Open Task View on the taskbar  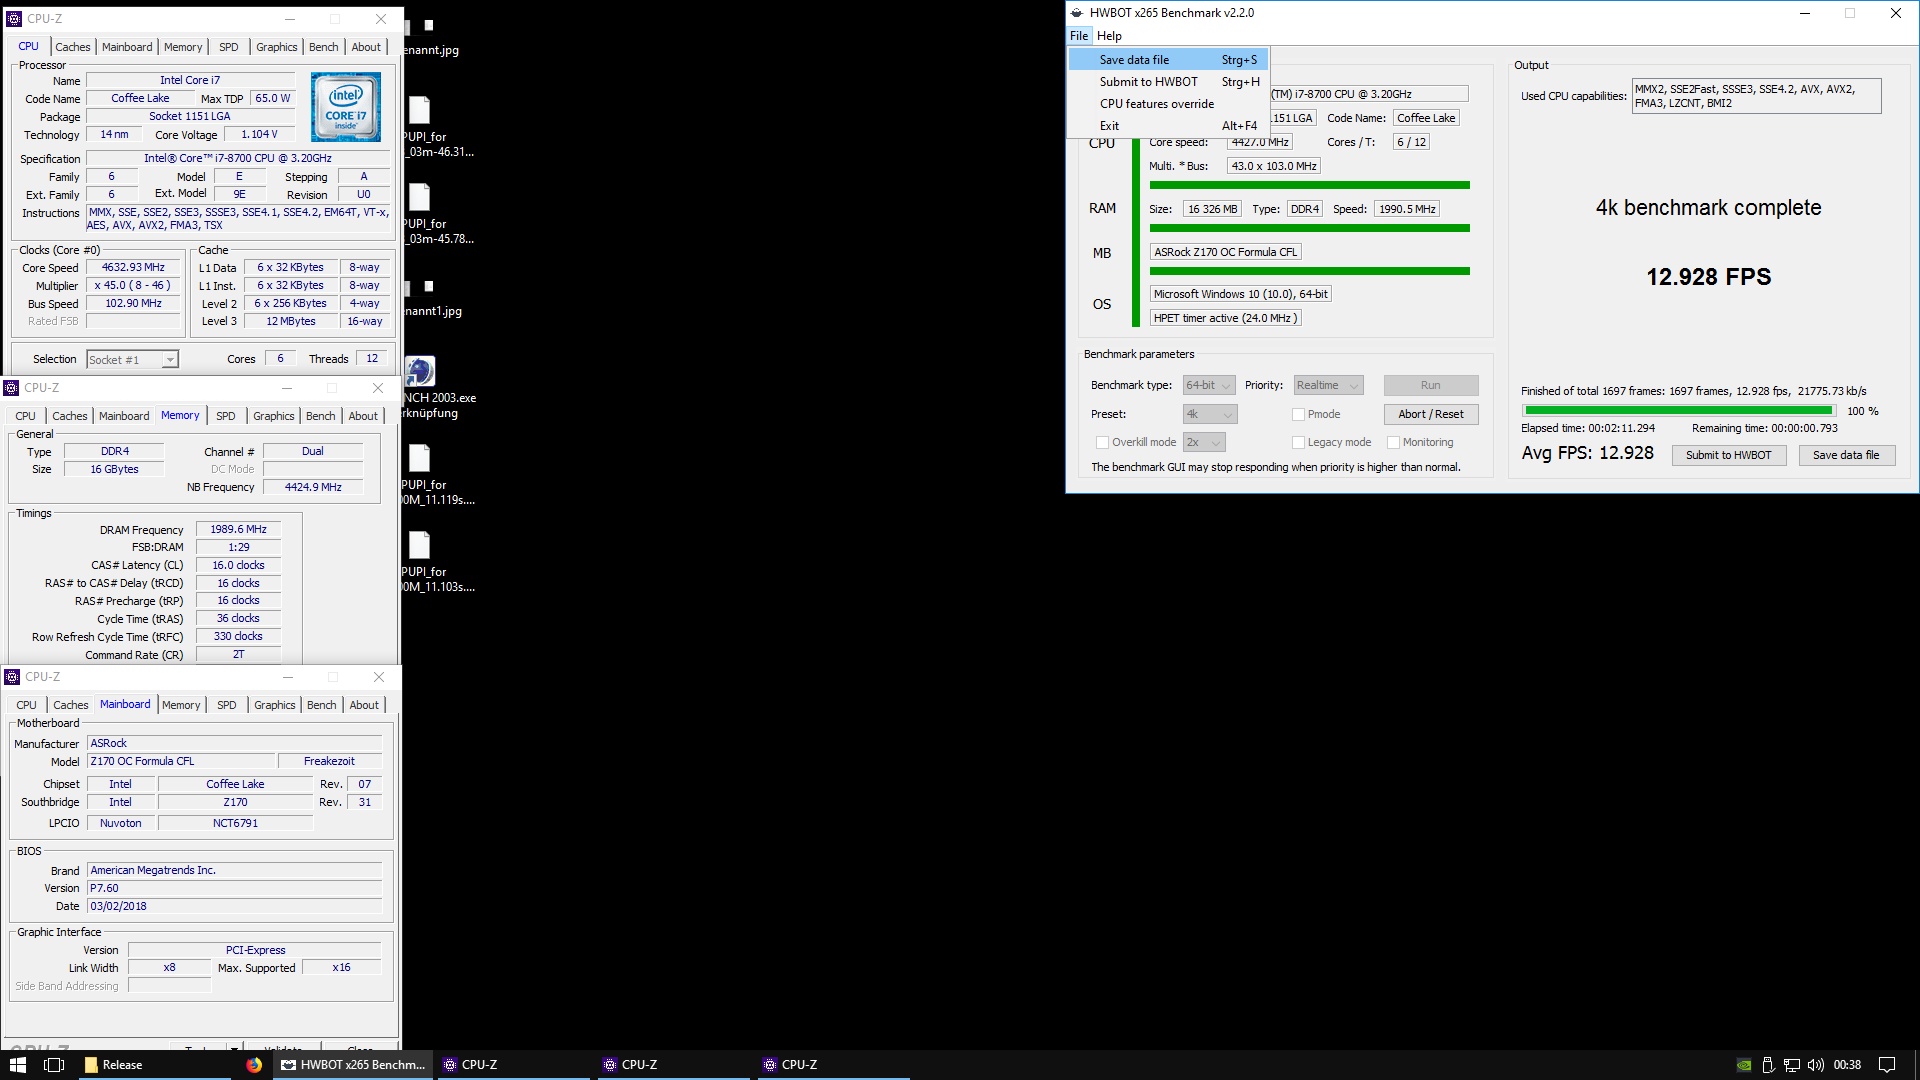(55, 1064)
